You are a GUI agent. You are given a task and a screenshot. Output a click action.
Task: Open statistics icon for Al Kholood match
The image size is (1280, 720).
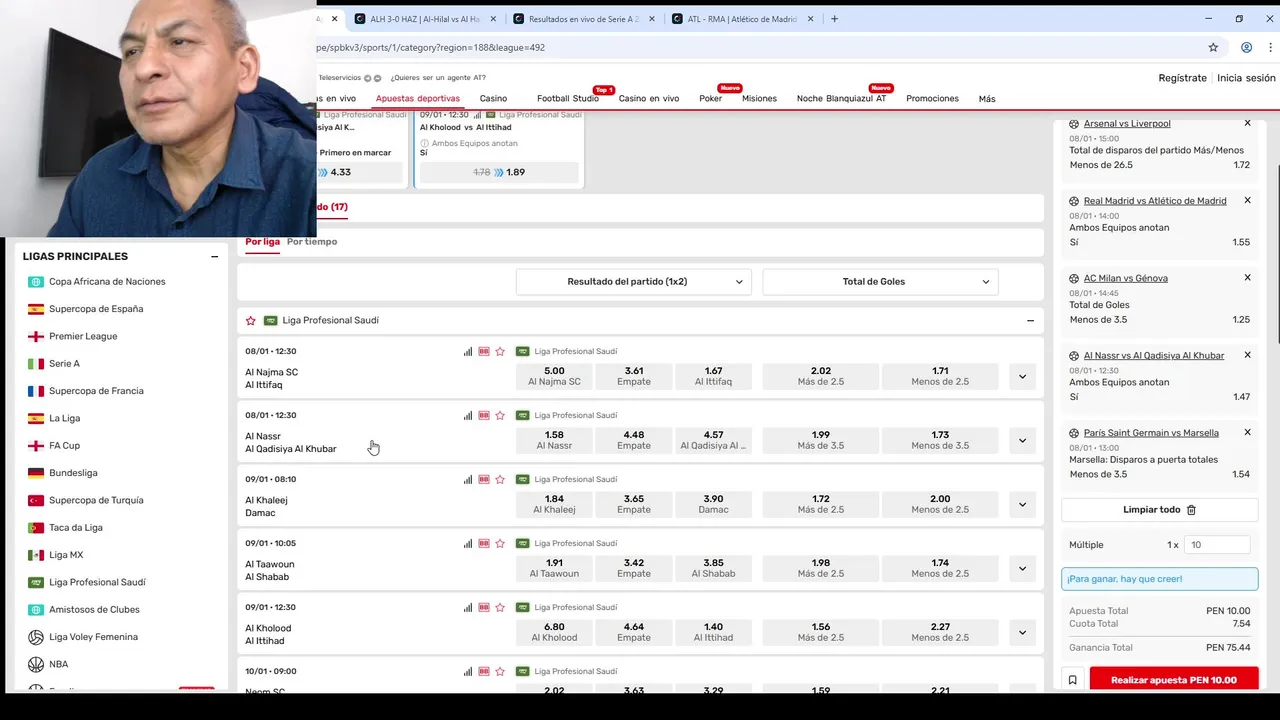[468, 608]
